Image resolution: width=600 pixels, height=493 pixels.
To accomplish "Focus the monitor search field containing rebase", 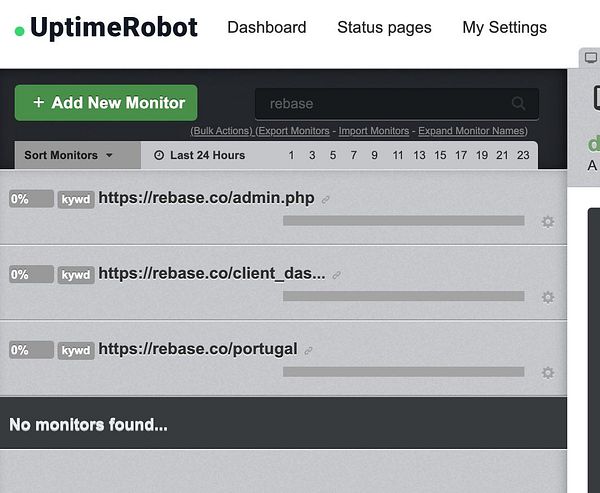I will click(x=397, y=104).
